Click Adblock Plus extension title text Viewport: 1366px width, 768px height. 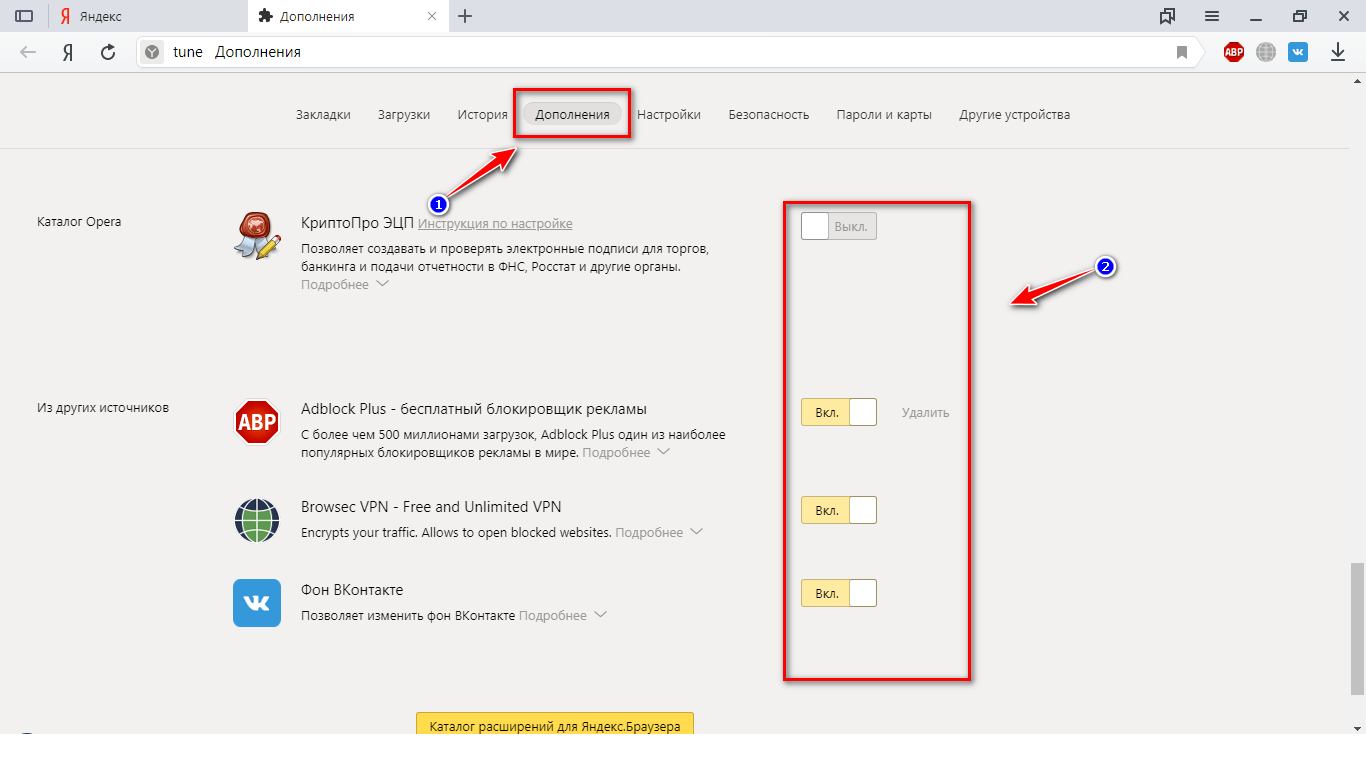(474, 409)
